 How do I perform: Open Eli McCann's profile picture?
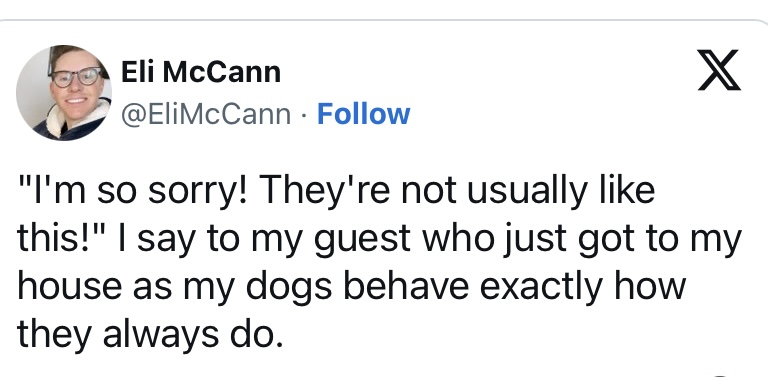click(x=64, y=93)
